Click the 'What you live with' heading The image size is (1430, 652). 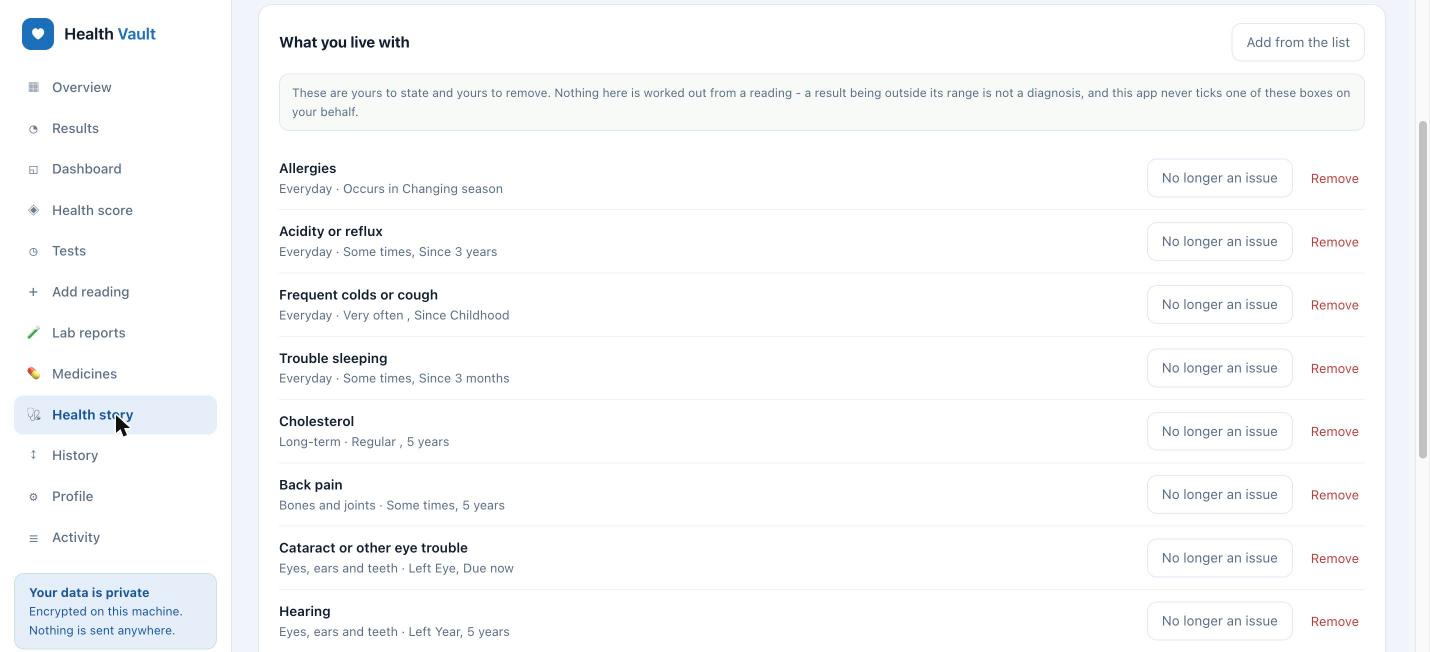click(x=344, y=42)
